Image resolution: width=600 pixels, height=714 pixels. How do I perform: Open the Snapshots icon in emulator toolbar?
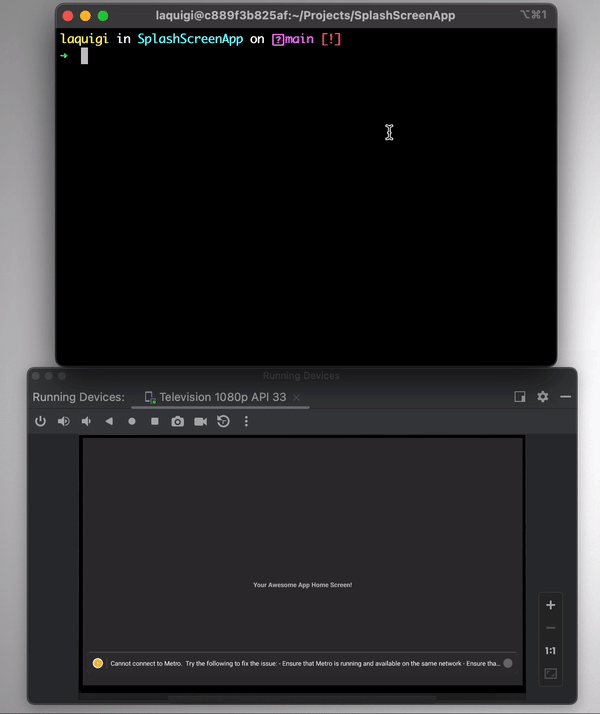223,421
